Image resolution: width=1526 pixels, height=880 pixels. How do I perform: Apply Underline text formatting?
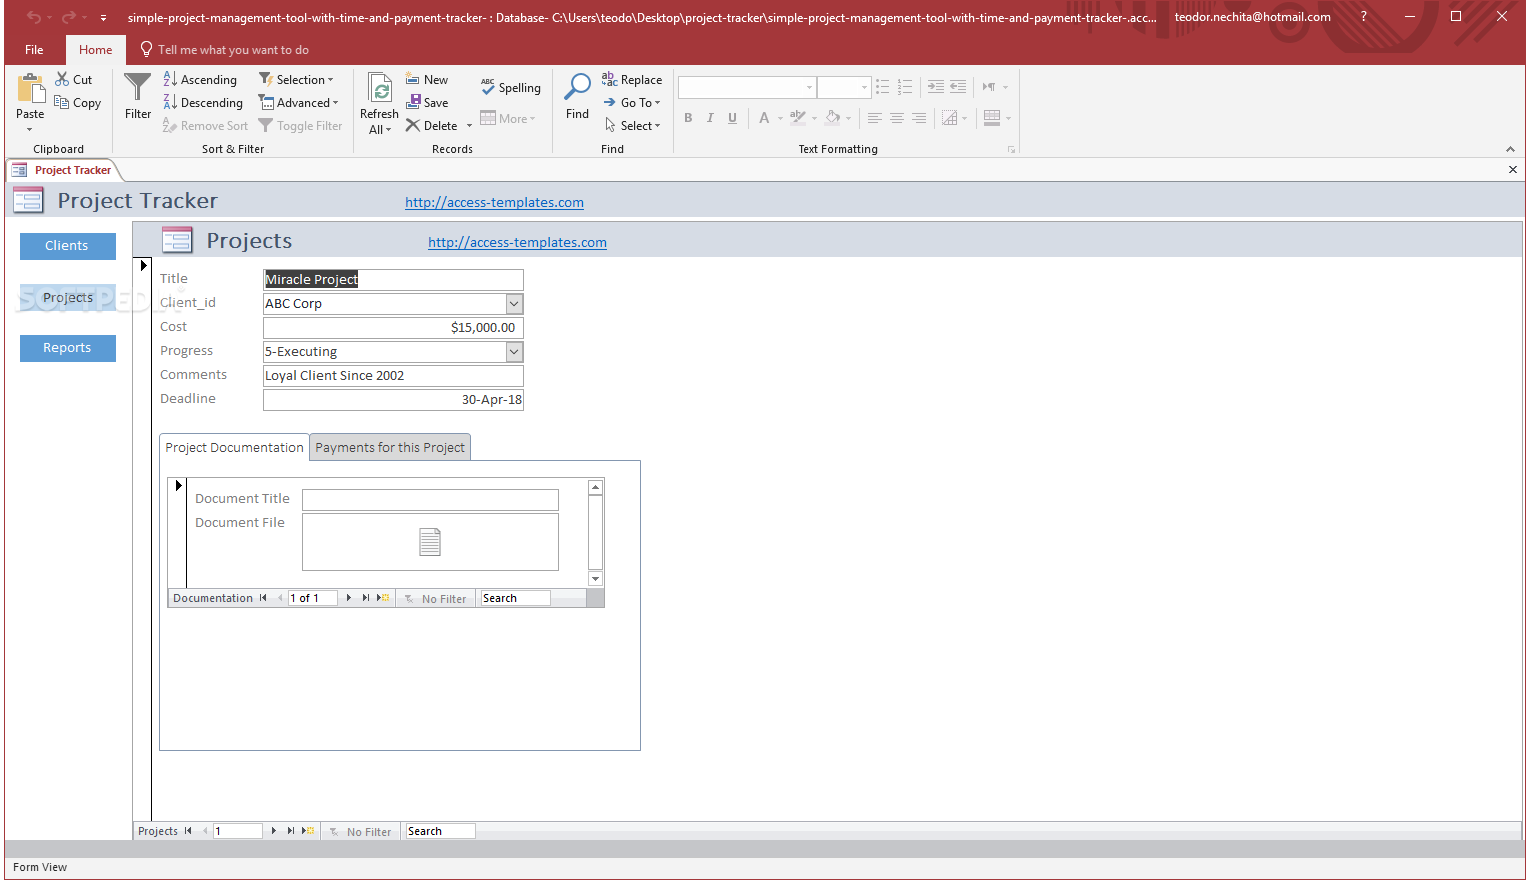click(732, 117)
